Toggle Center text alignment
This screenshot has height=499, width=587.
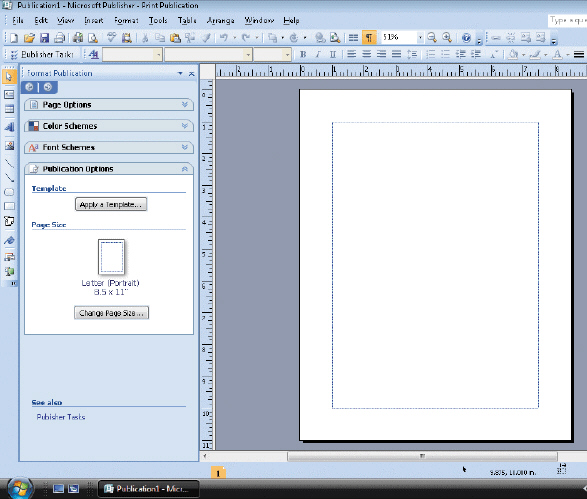pyautogui.click(x=367, y=55)
